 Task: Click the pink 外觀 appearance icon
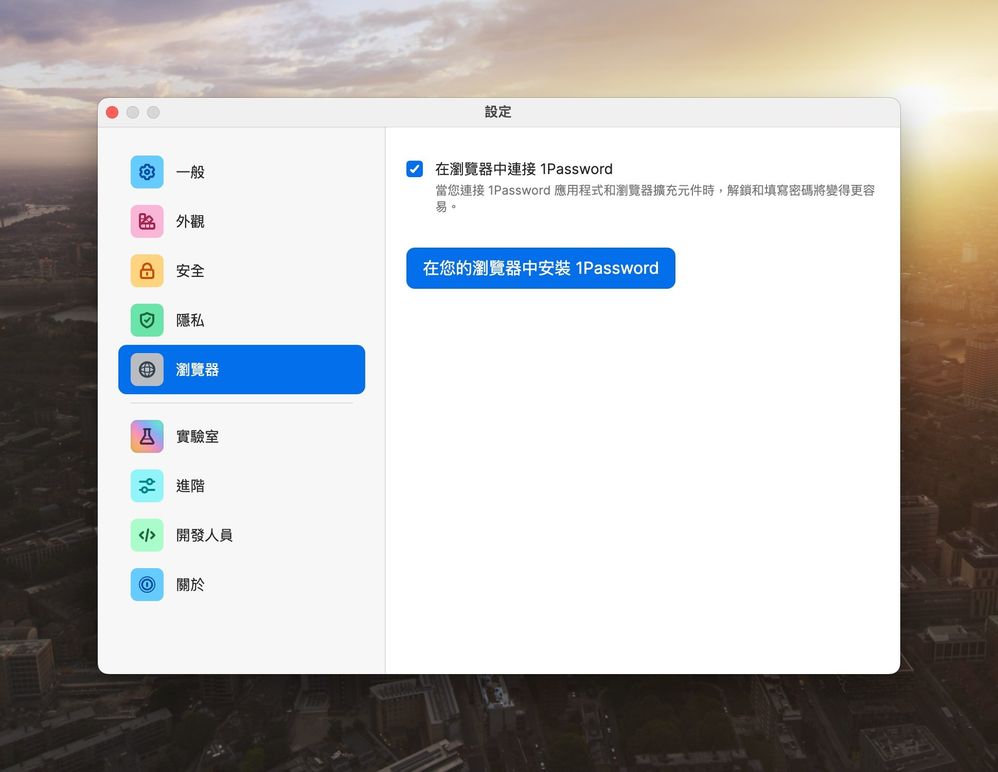147,221
